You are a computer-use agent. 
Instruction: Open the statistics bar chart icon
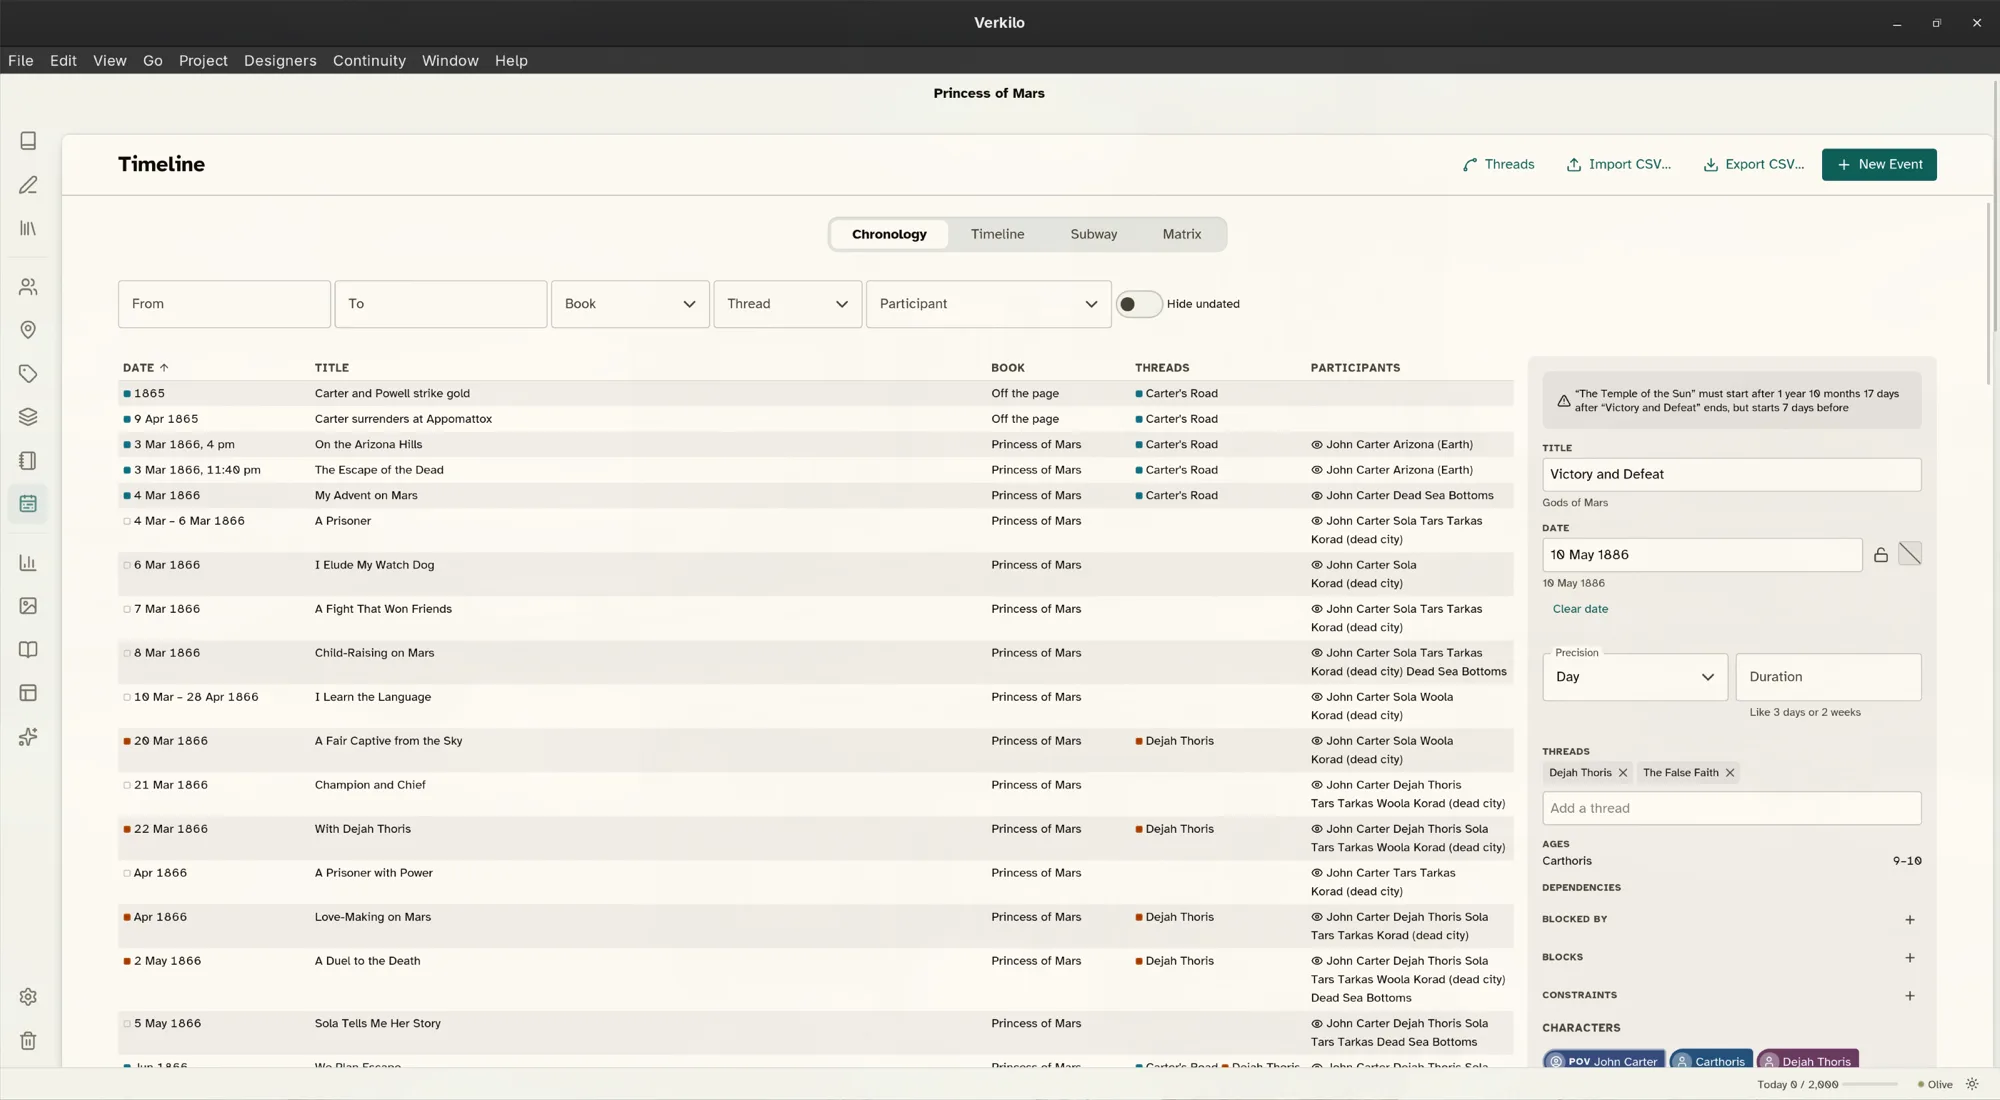coord(28,563)
